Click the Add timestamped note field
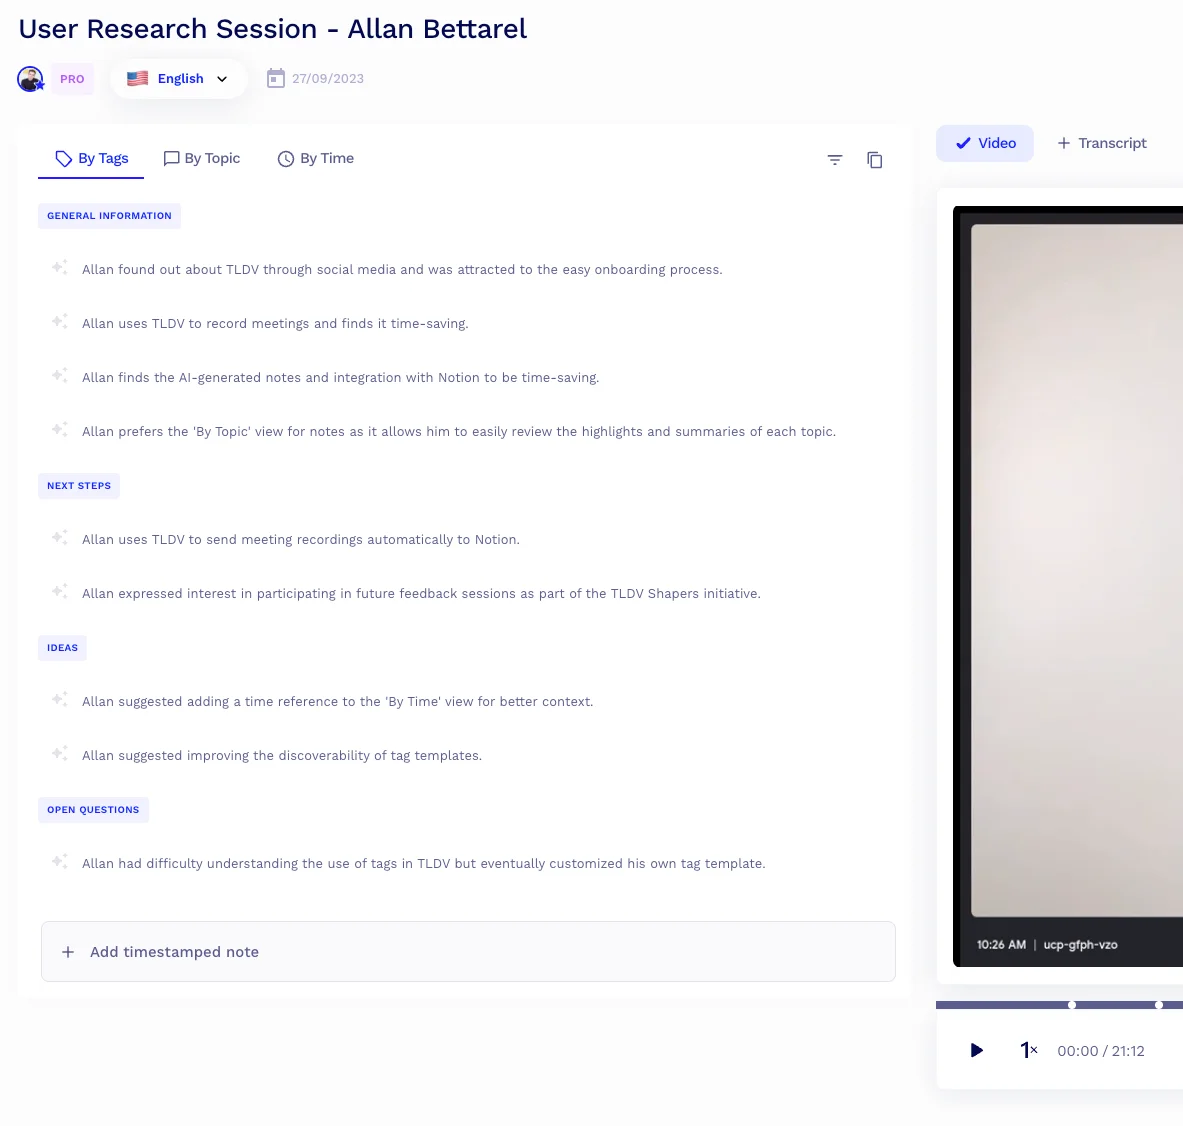 (x=468, y=952)
